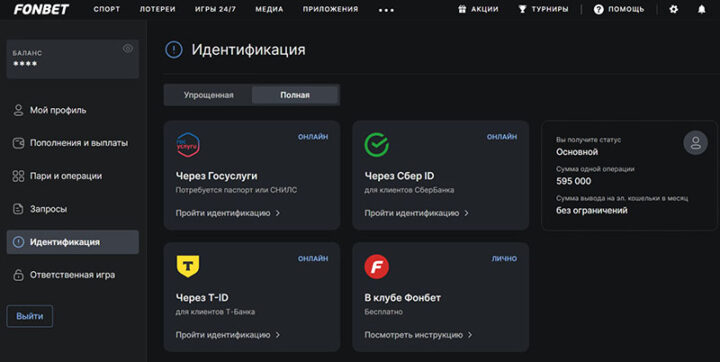720x362 pixels.
Task: Click the 595 000 operation amount
Action: 574,181
